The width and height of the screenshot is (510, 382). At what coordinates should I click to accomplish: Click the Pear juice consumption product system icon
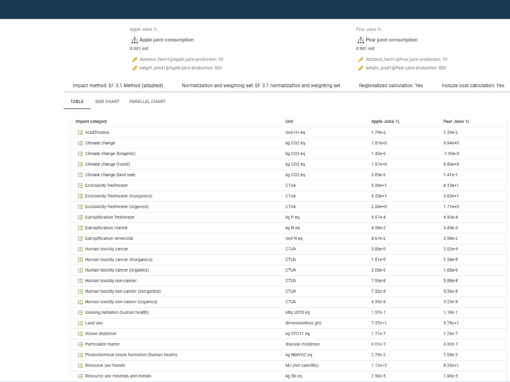tap(361, 40)
